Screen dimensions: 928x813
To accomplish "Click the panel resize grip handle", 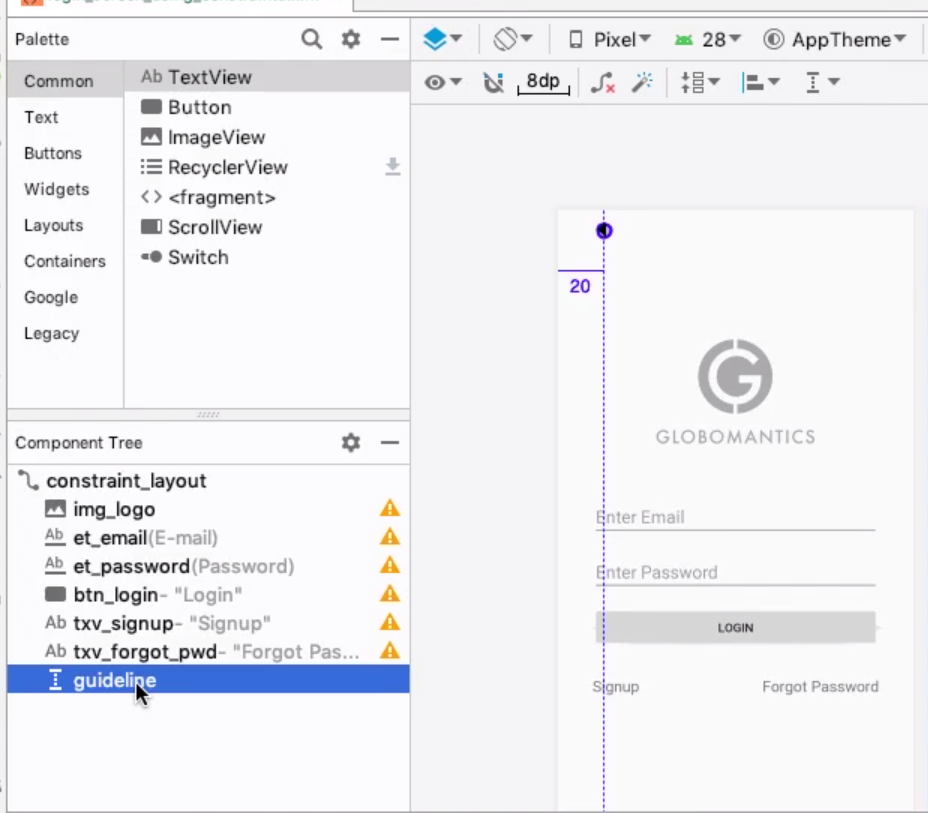I will coord(208,415).
